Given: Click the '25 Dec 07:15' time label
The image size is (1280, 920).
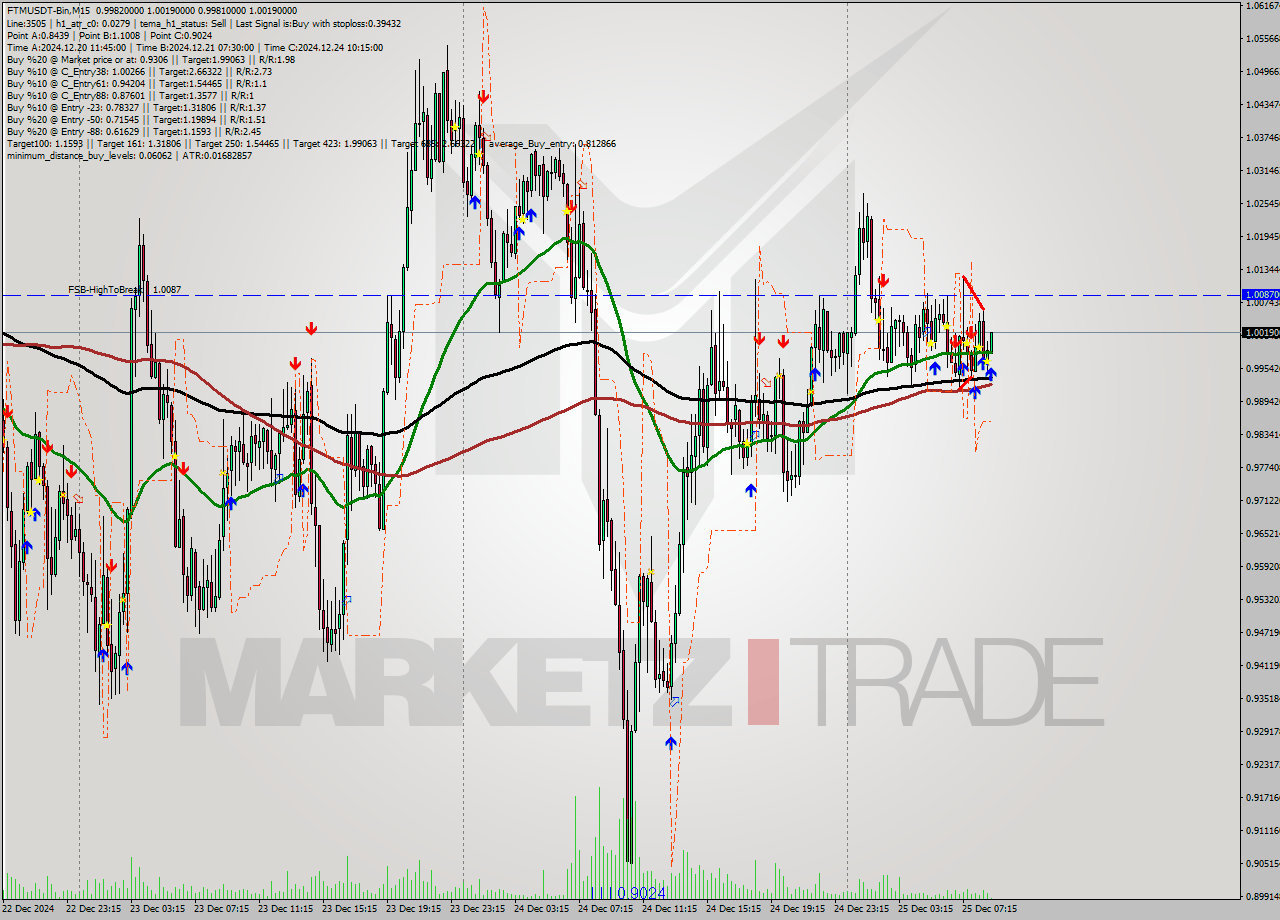Looking at the screenshot, I should [x=990, y=909].
